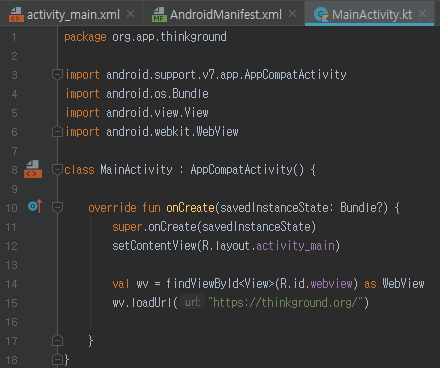Click the onCreate function name on line 10

click(x=190, y=208)
